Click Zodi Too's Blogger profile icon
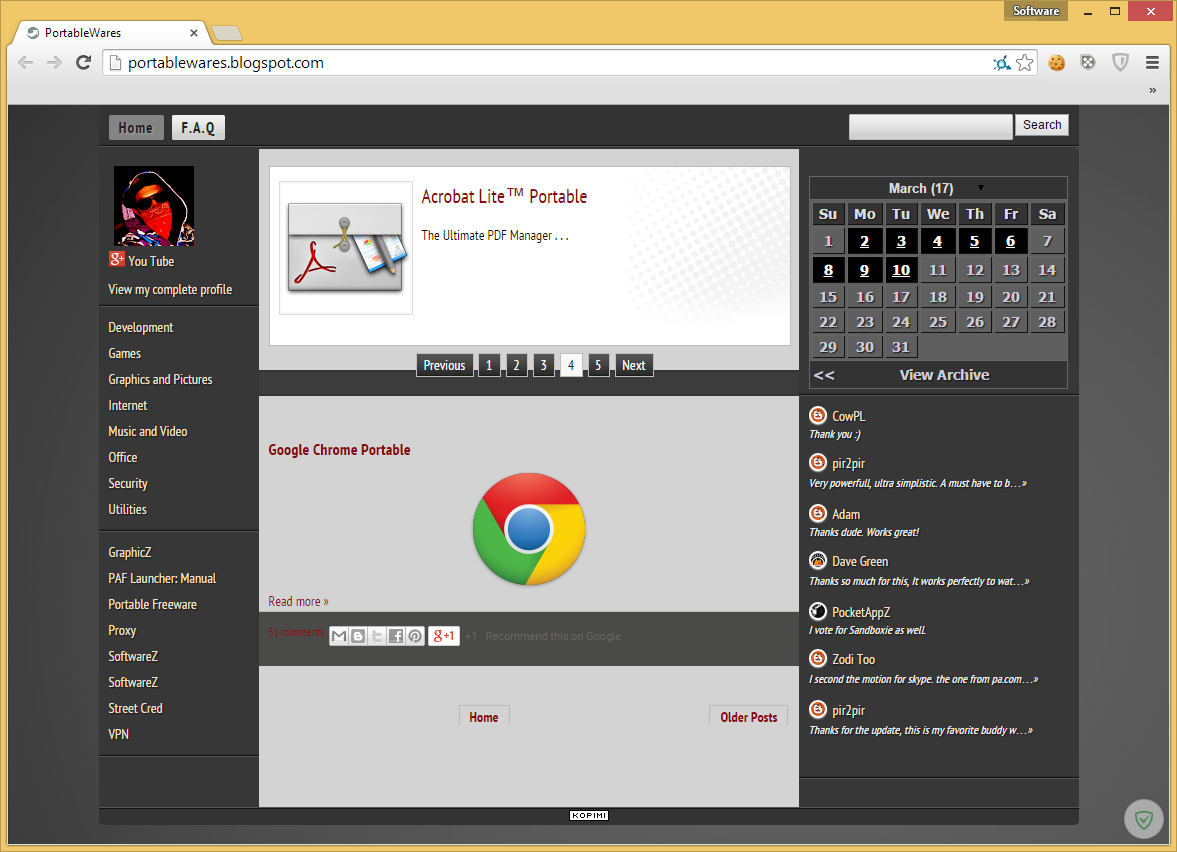The image size is (1177, 852). [818, 658]
